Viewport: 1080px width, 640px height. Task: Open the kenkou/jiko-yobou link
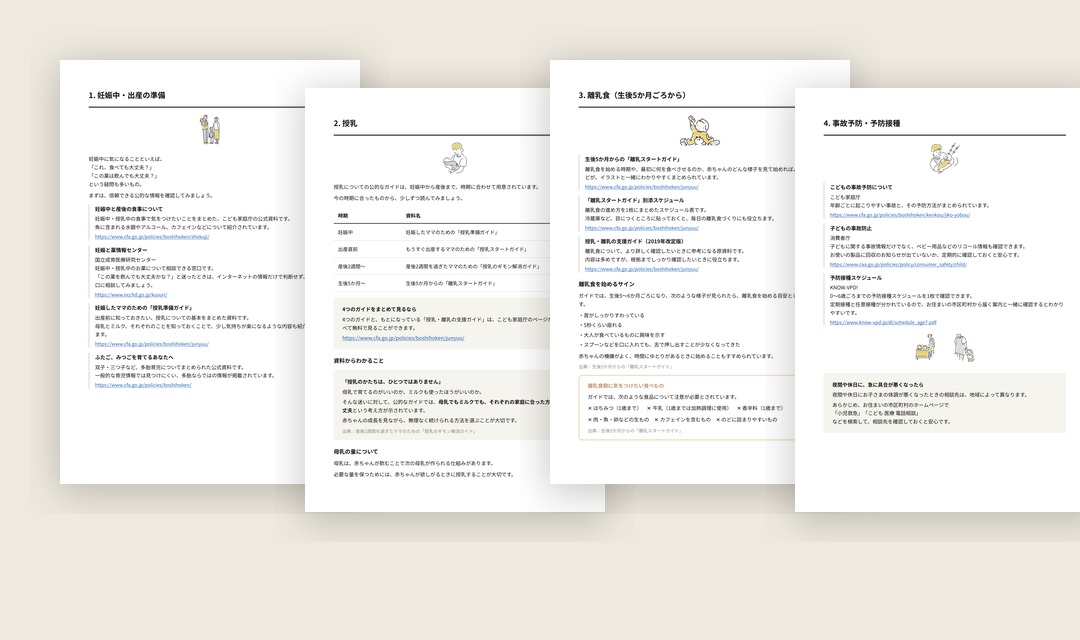coord(900,215)
